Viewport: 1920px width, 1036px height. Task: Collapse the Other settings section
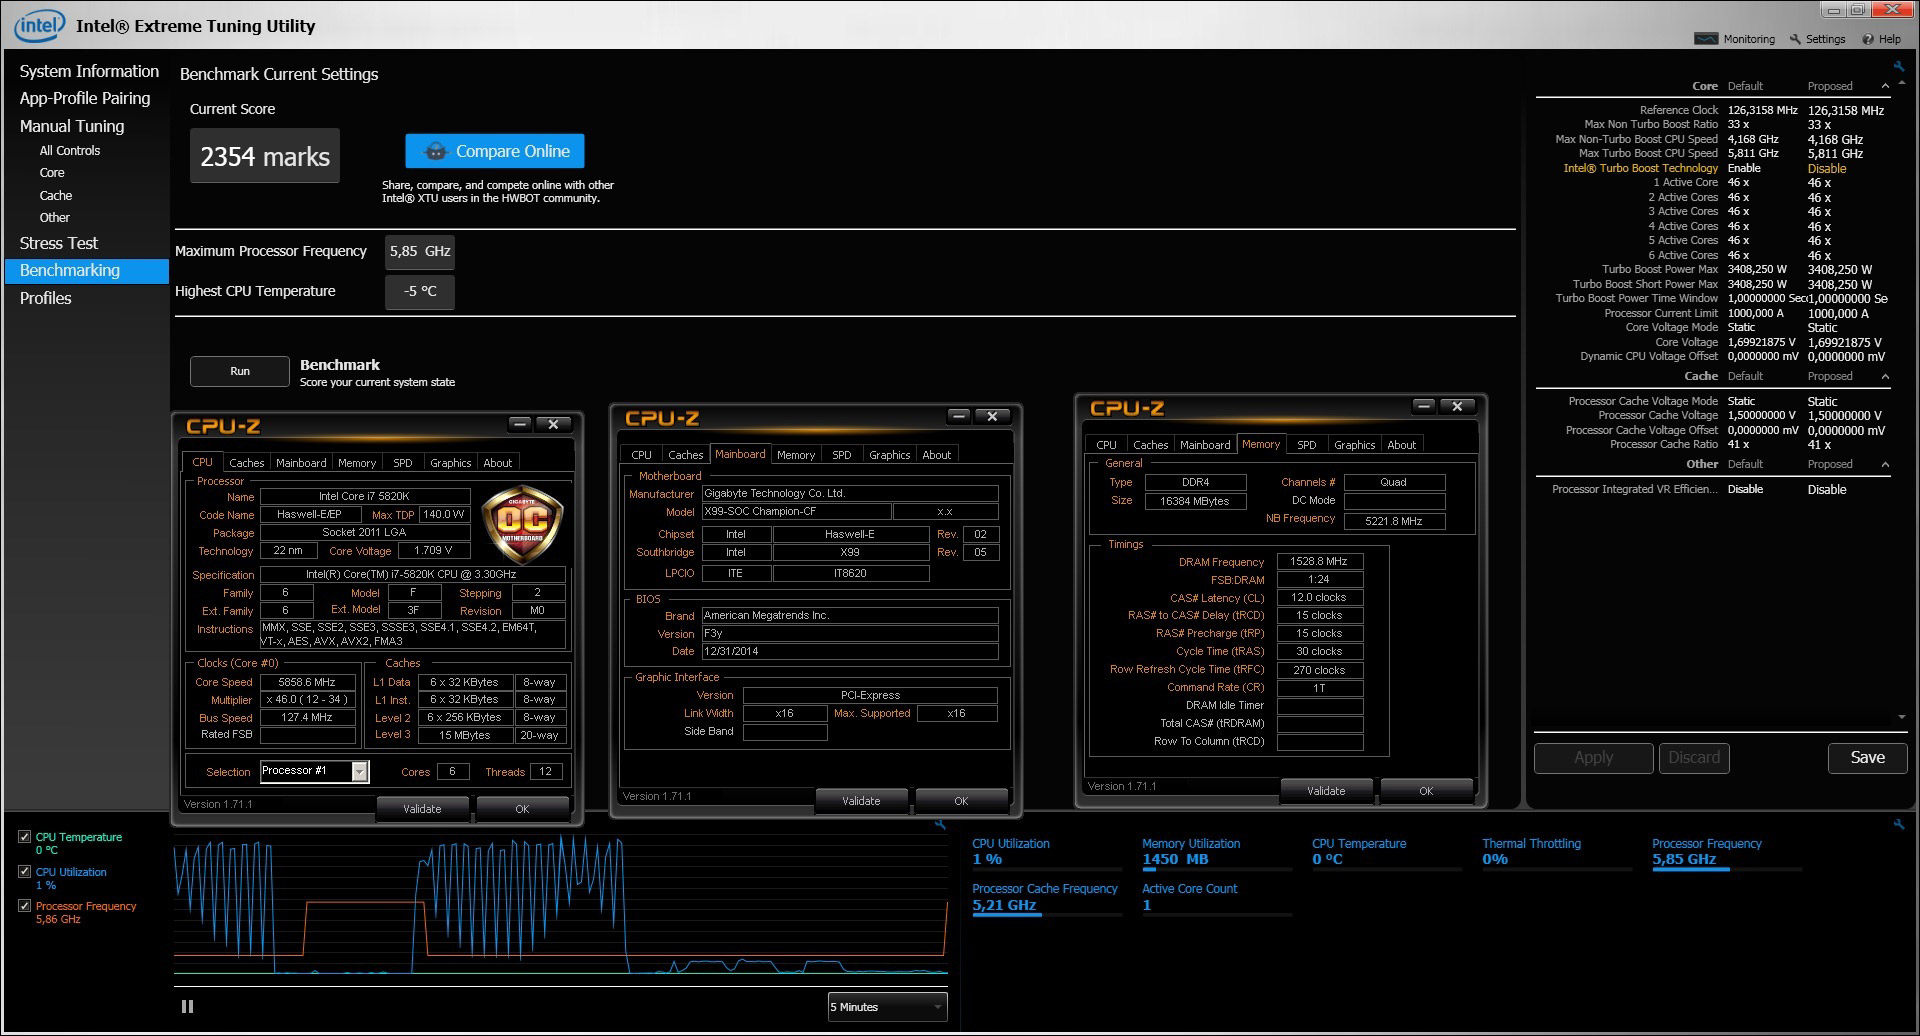1885,464
